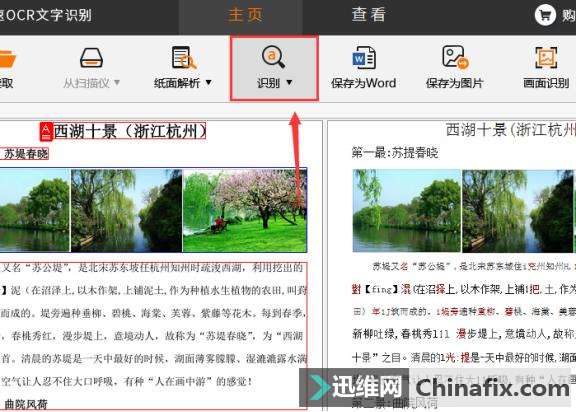The height and width of the screenshot is (412, 576).
Task: Click the 纸面解析 document icon
Action: pyautogui.click(x=184, y=58)
